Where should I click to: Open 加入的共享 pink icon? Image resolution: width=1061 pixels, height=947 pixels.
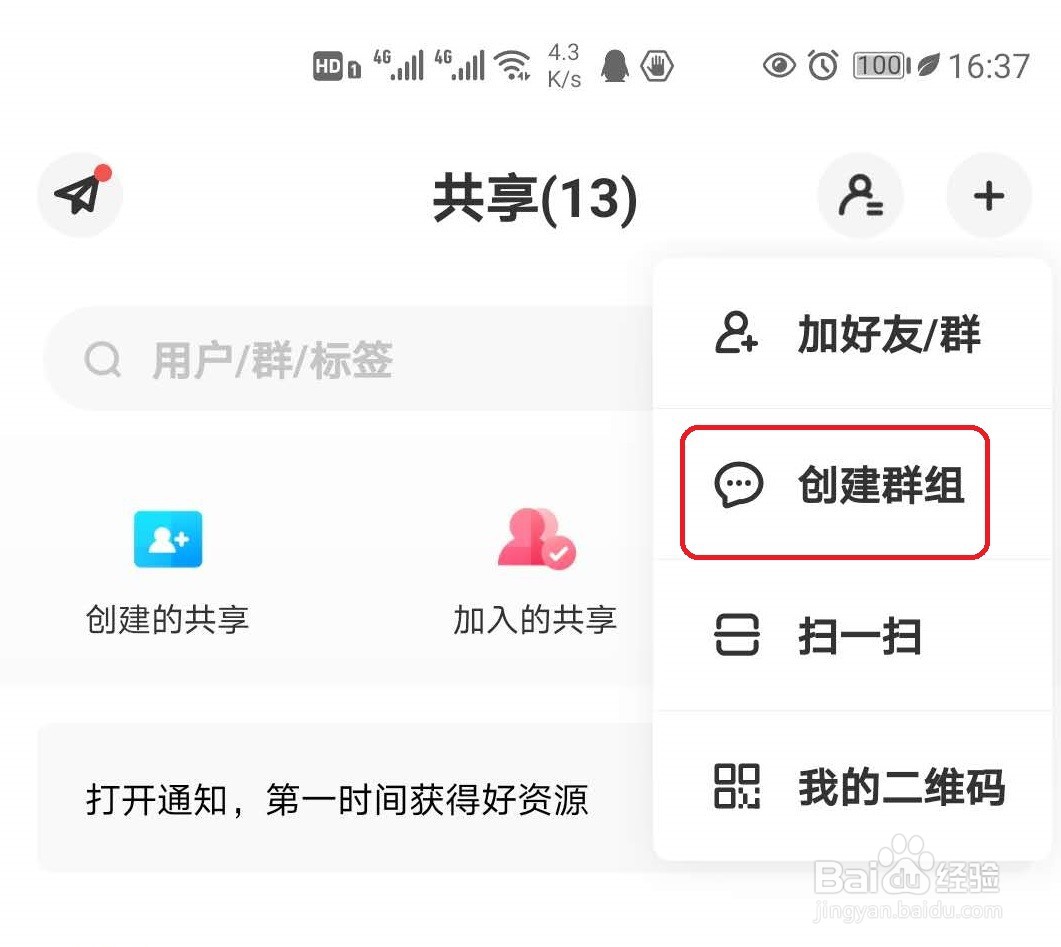pyautogui.click(x=537, y=538)
